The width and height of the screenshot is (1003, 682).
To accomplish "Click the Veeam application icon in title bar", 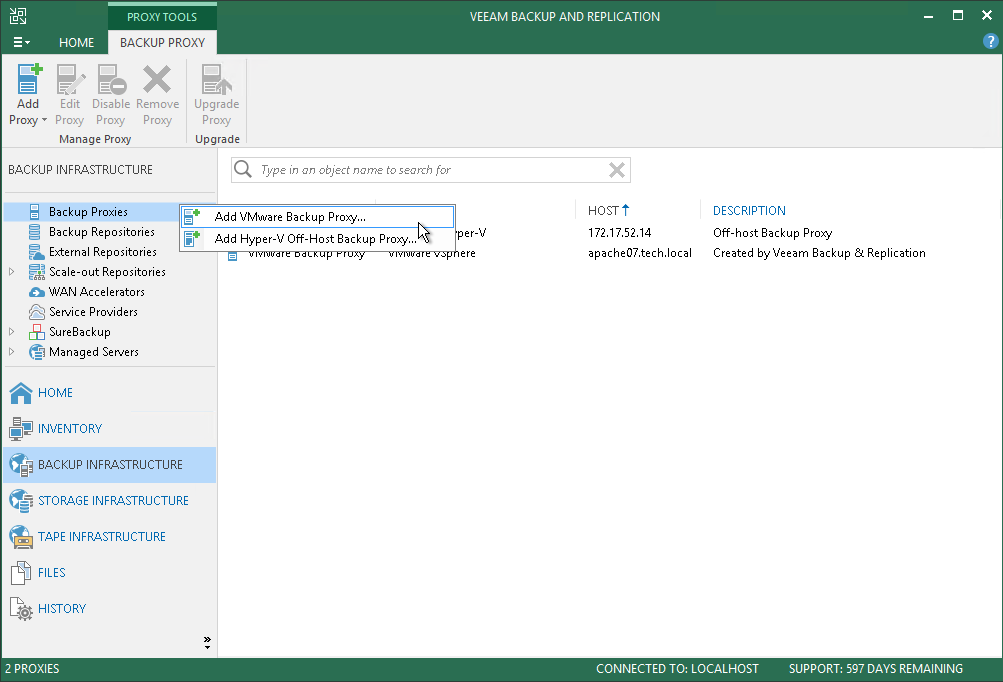I will point(18,16).
